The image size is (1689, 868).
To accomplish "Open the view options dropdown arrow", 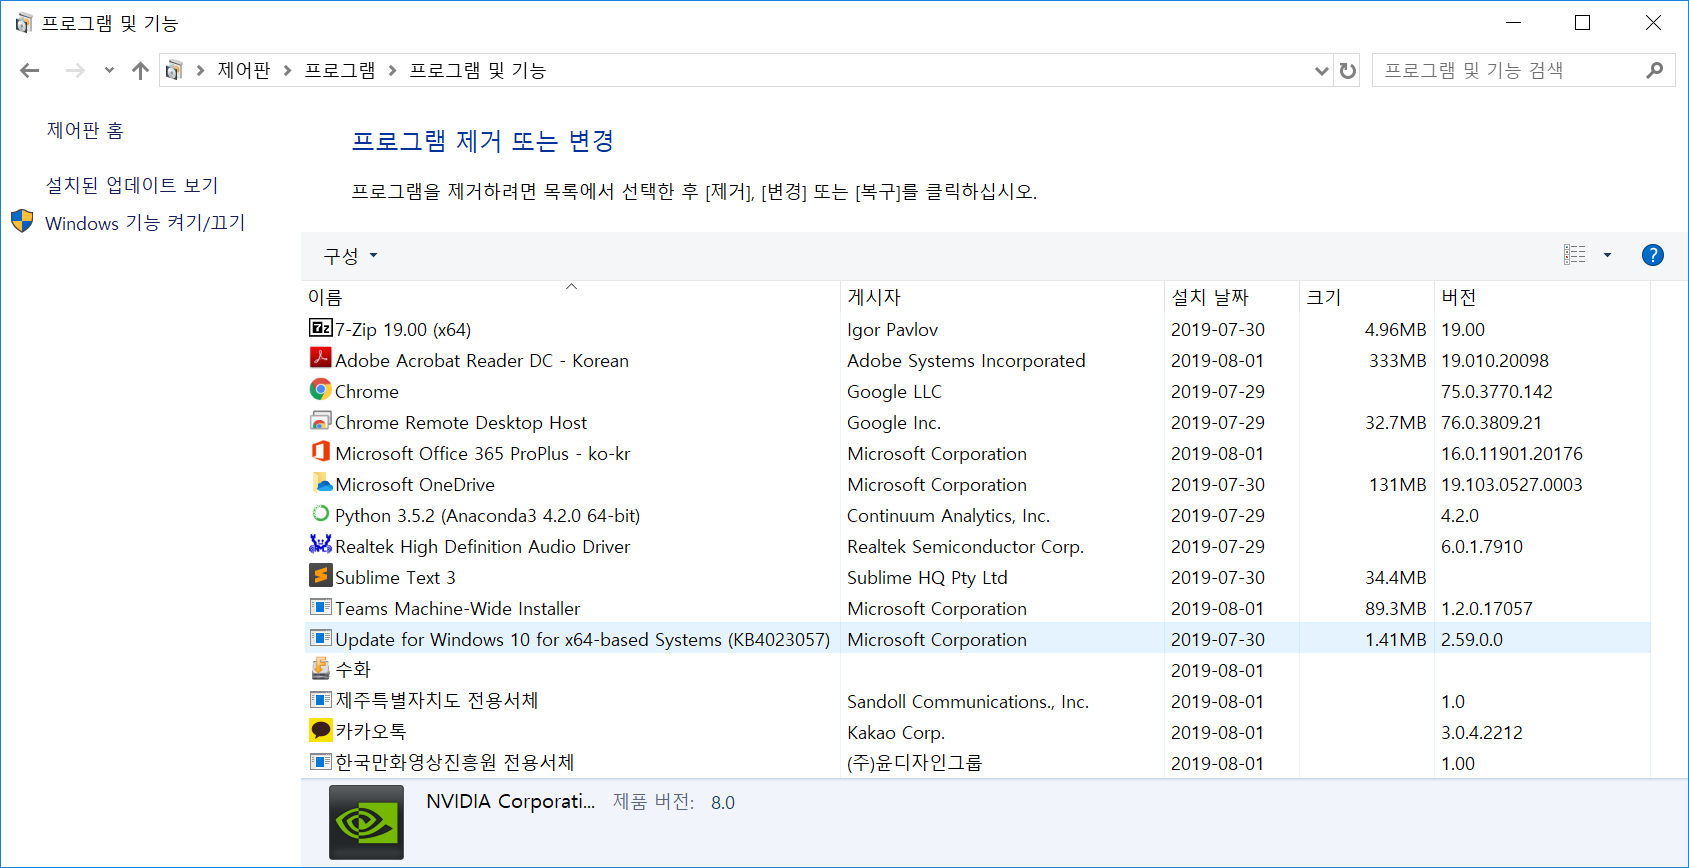I will tap(1608, 255).
